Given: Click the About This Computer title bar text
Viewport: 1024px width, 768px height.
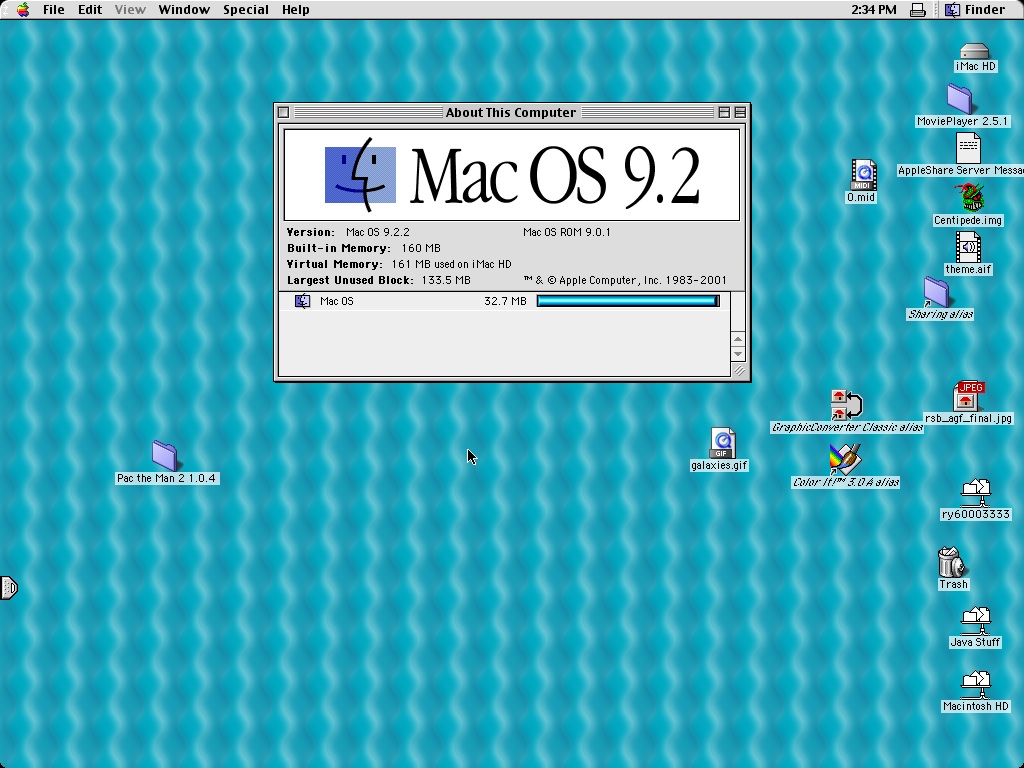Looking at the screenshot, I should pyautogui.click(x=511, y=112).
